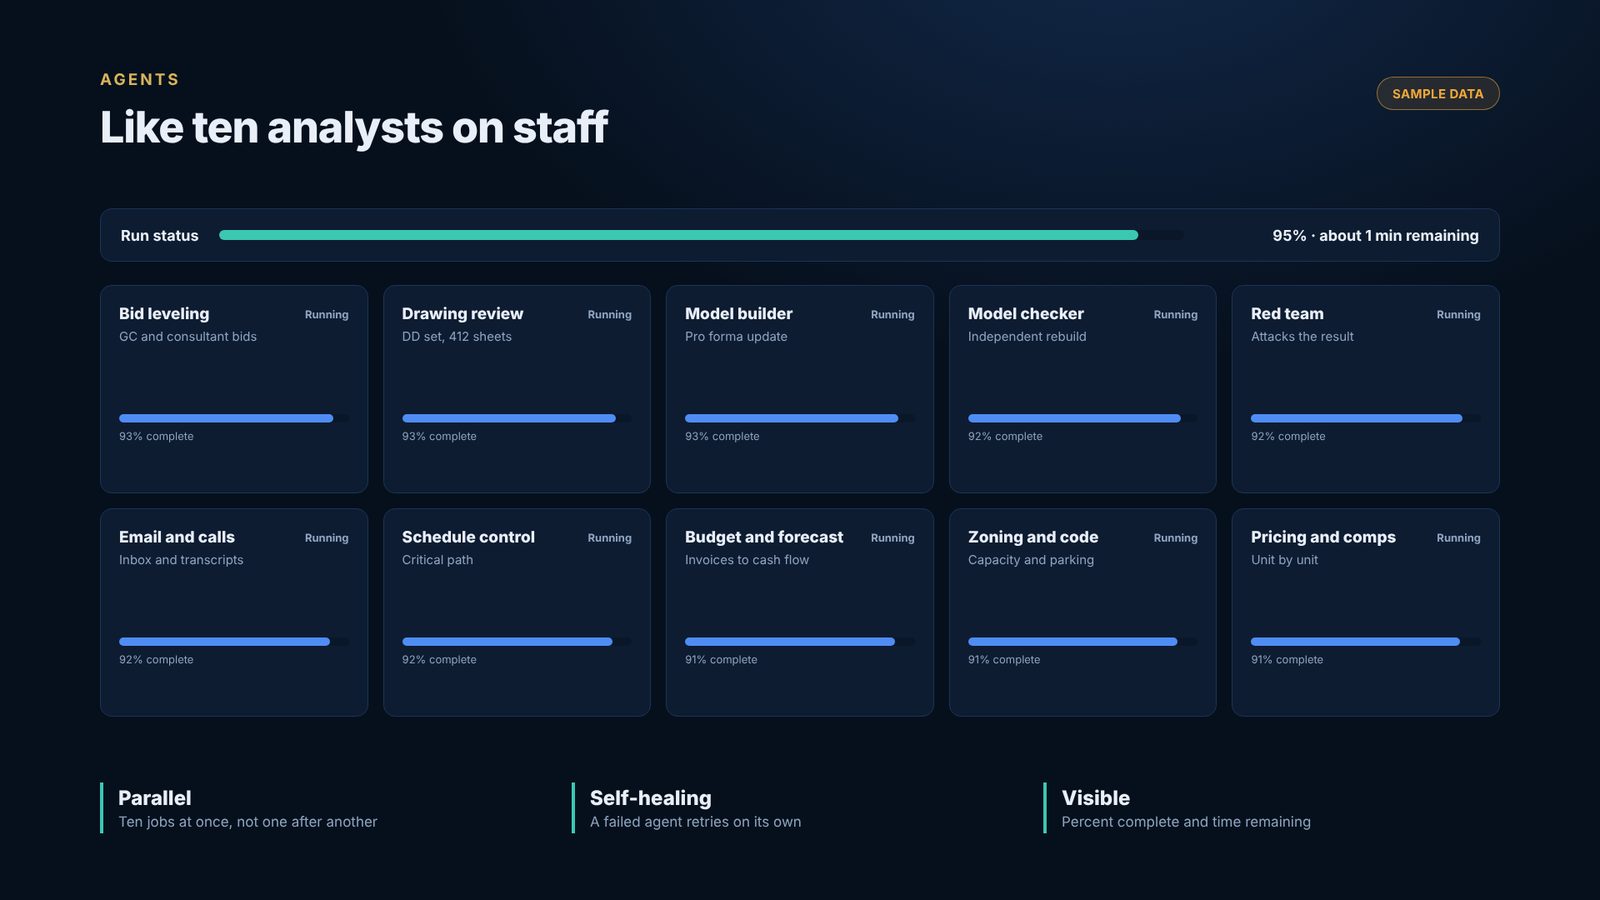Click the Running status on Zoning and code

[x=1175, y=538]
